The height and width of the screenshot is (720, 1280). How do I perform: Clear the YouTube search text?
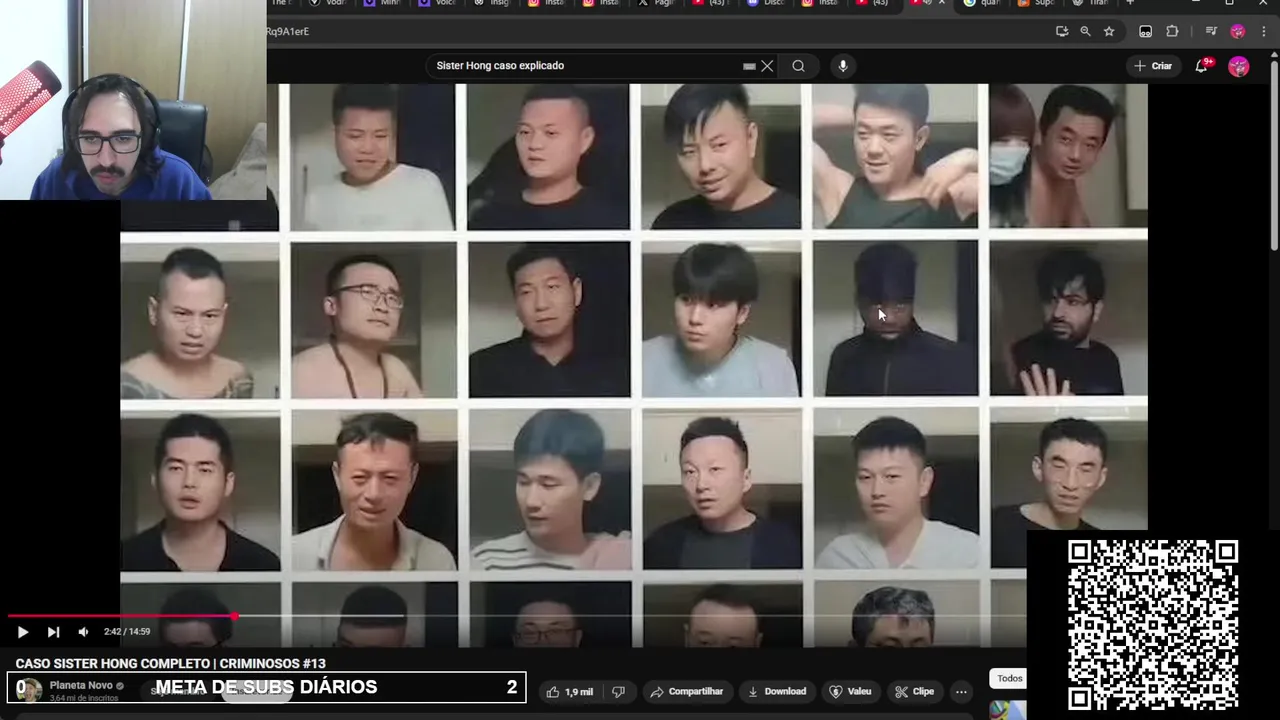(767, 66)
